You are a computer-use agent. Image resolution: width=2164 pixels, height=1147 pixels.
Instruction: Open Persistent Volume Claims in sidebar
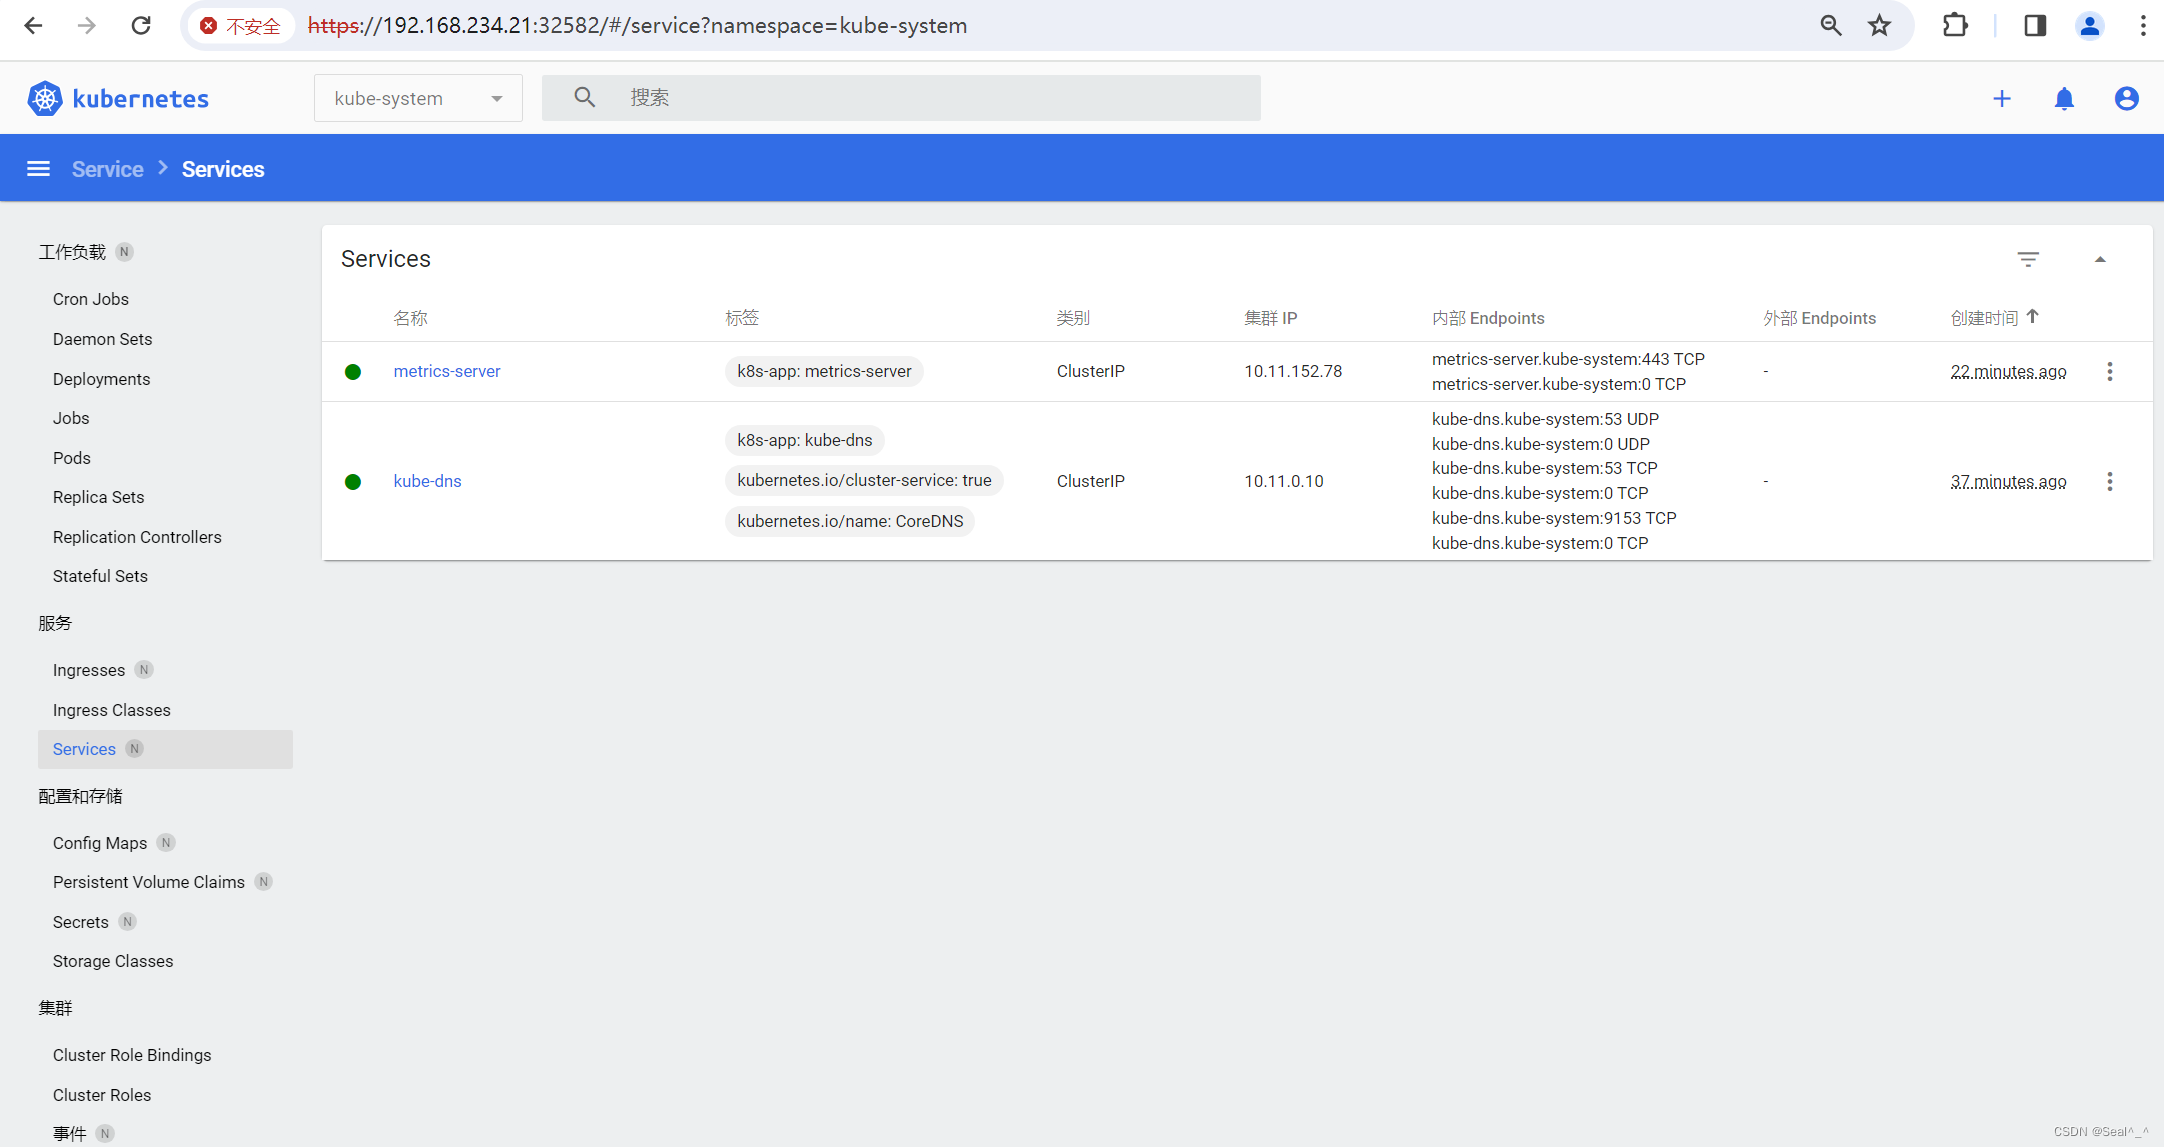[149, 882]
